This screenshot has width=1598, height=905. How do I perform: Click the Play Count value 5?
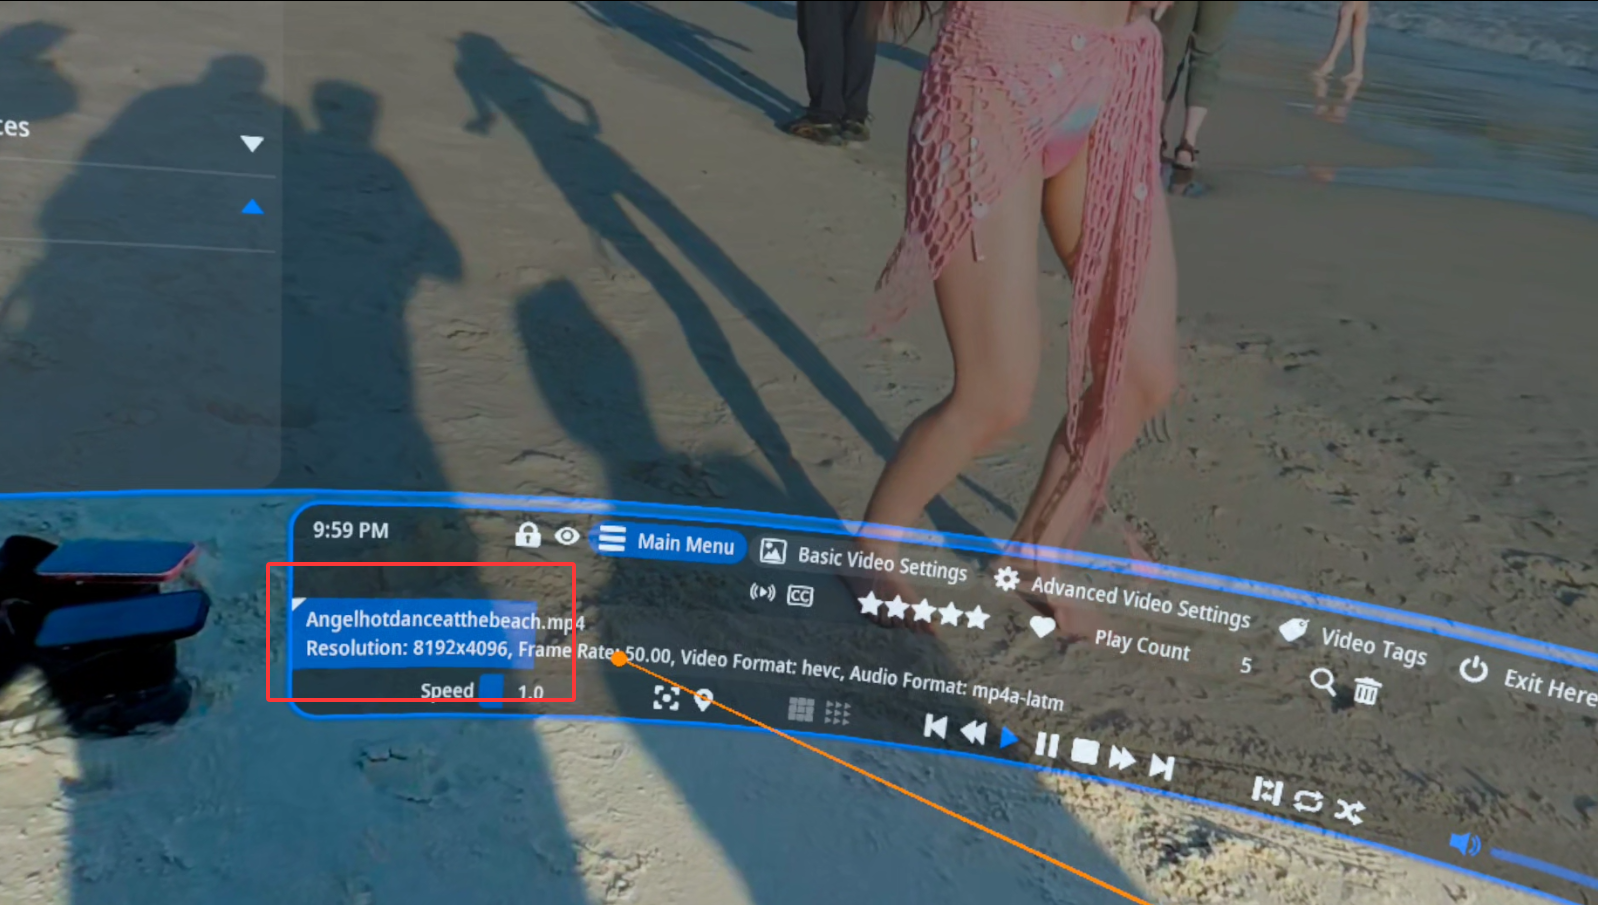click(1246, 665)
